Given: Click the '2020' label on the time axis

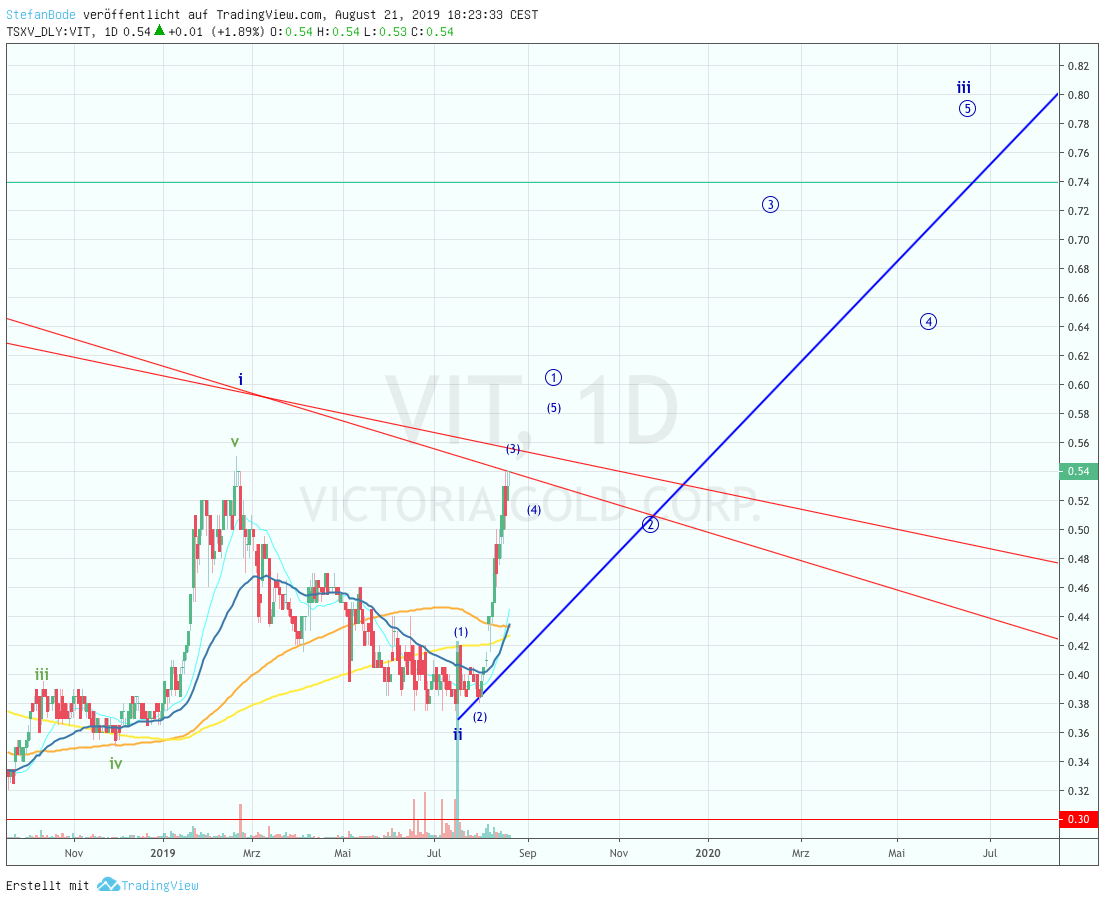Looking at the screenshot, I should coord(708,853).
